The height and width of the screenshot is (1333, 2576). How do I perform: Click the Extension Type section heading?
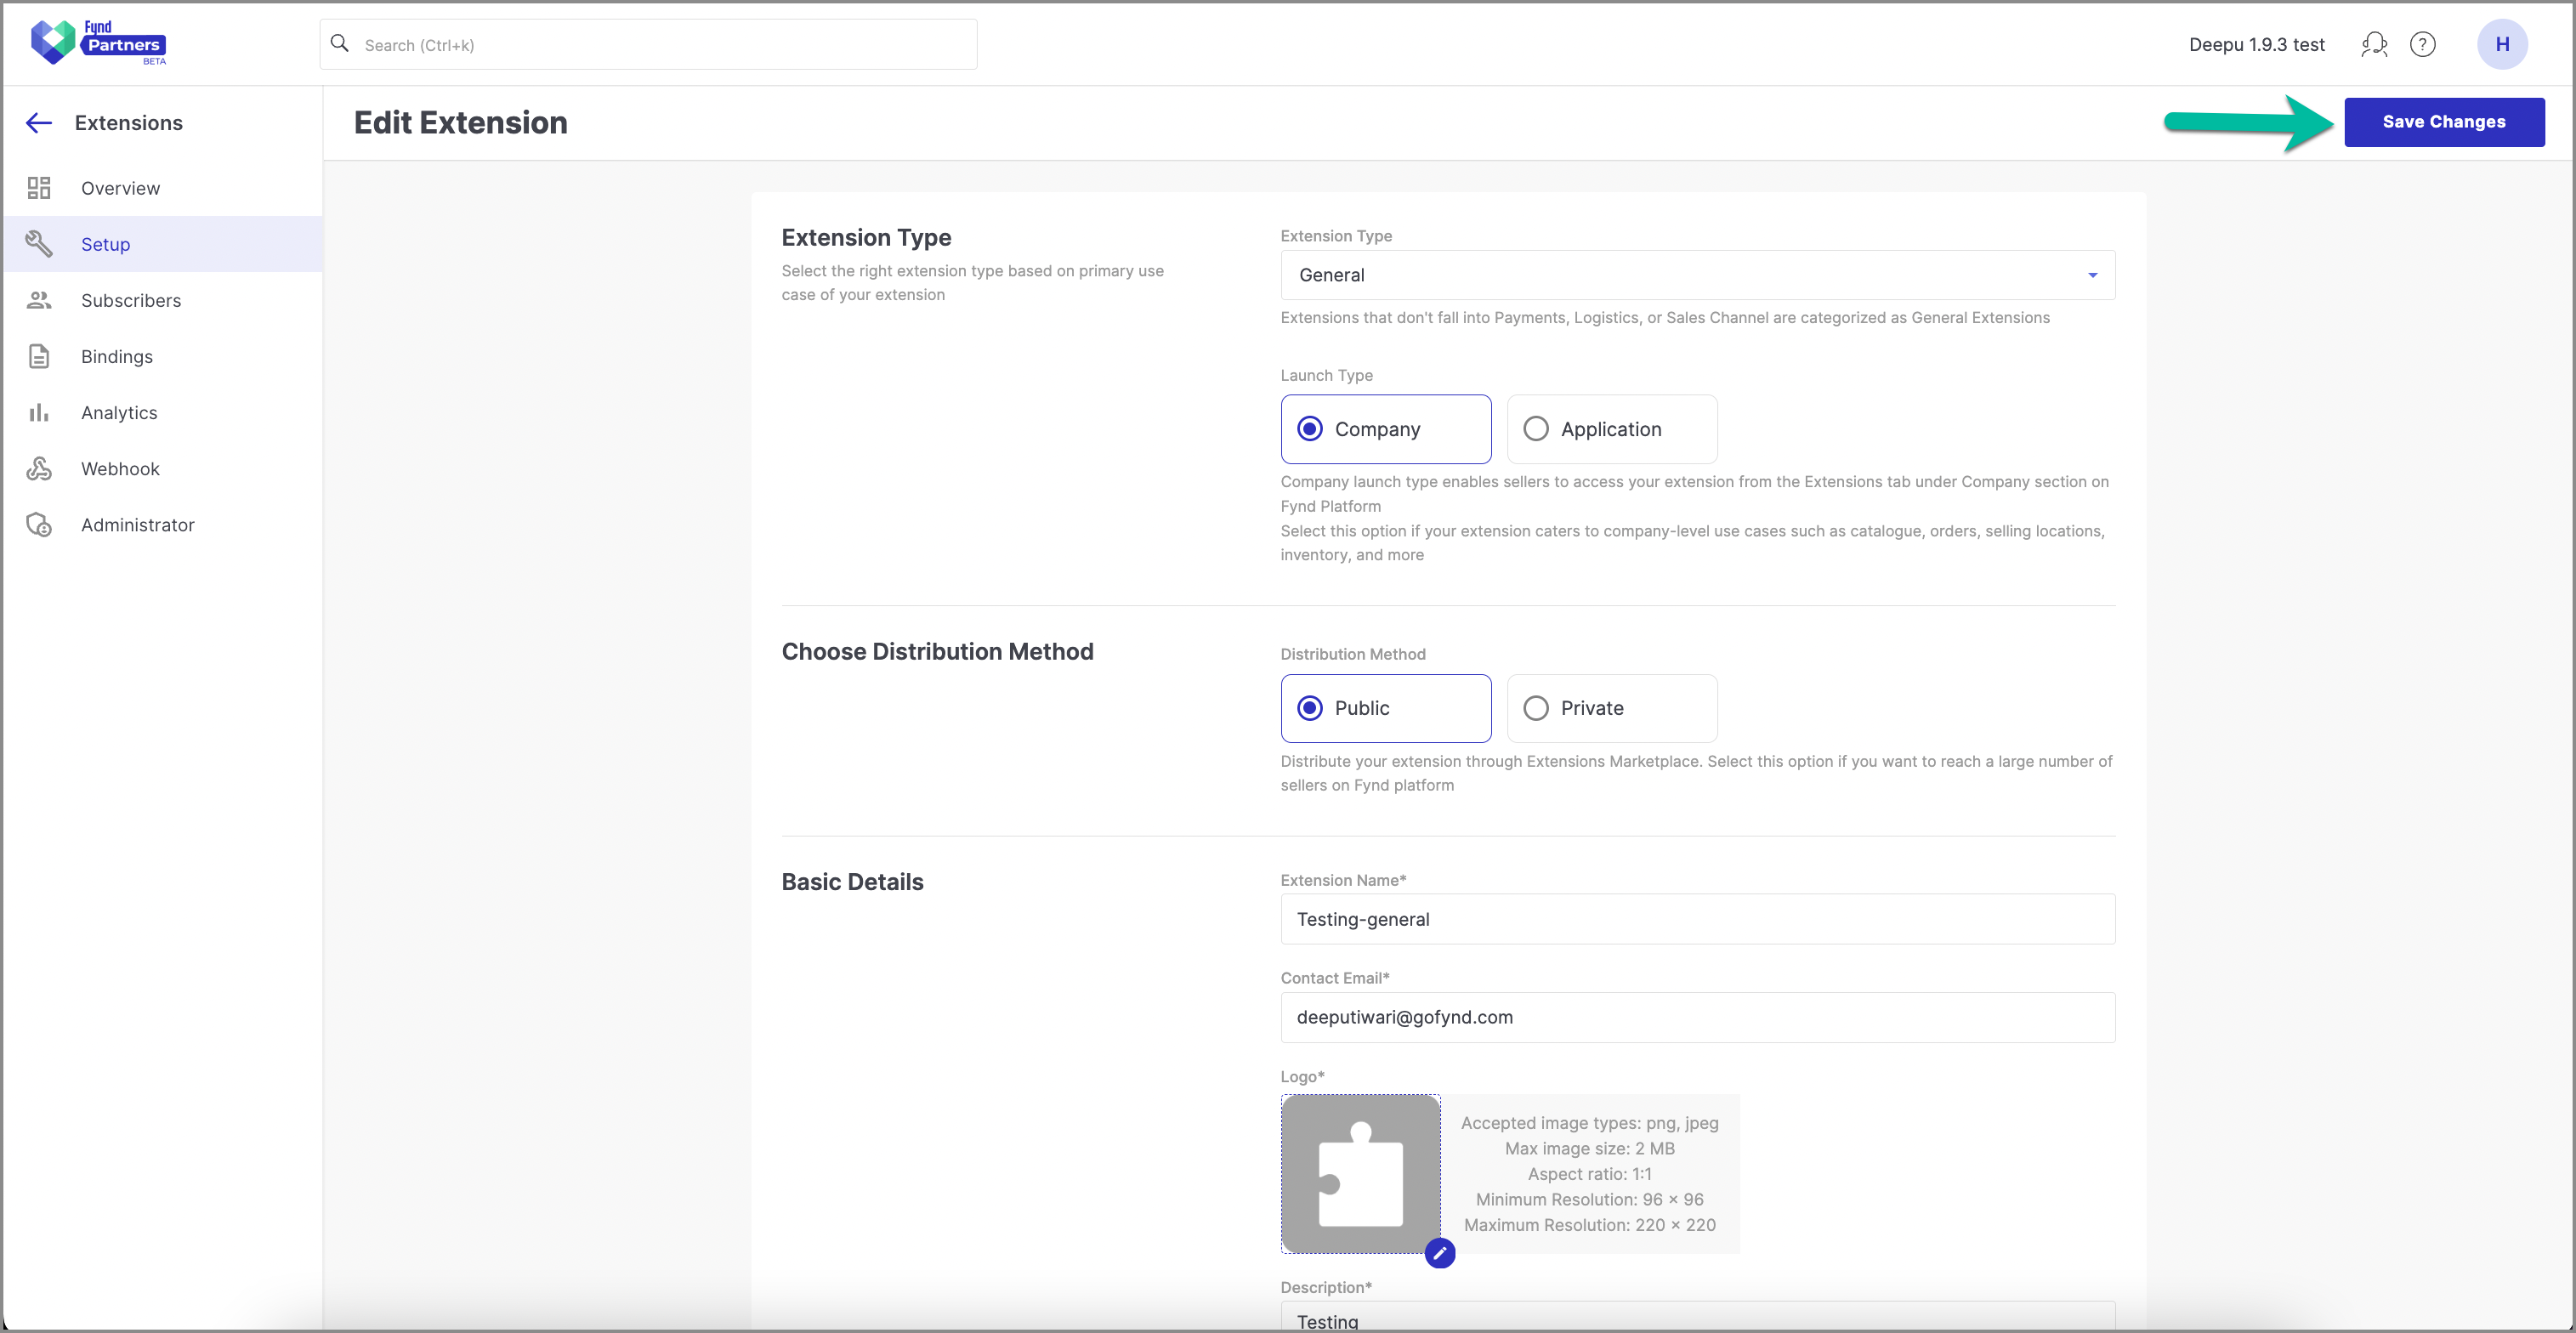click(867, 237)
